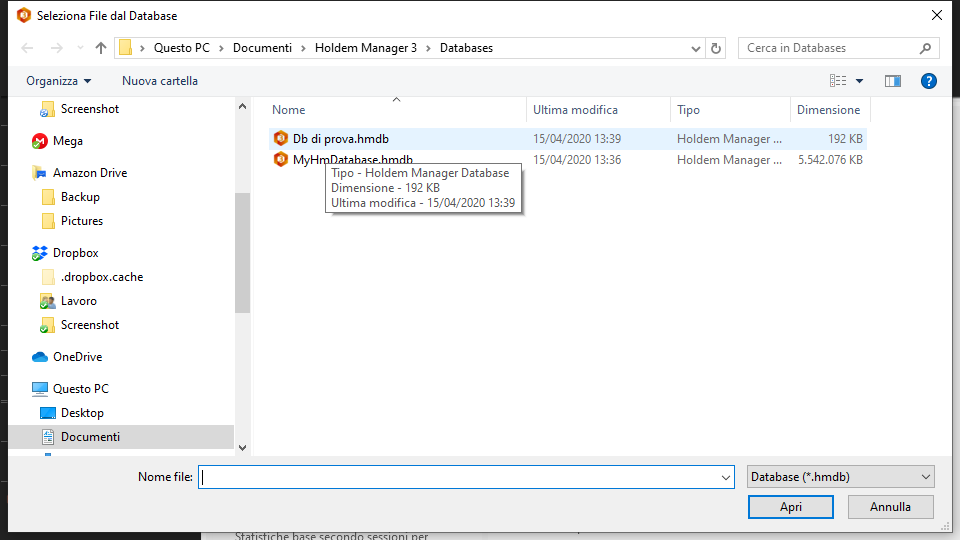This screenshot has height=540, width=960.
Task: Open the Backup folder in sidebar
Action: 80,197
